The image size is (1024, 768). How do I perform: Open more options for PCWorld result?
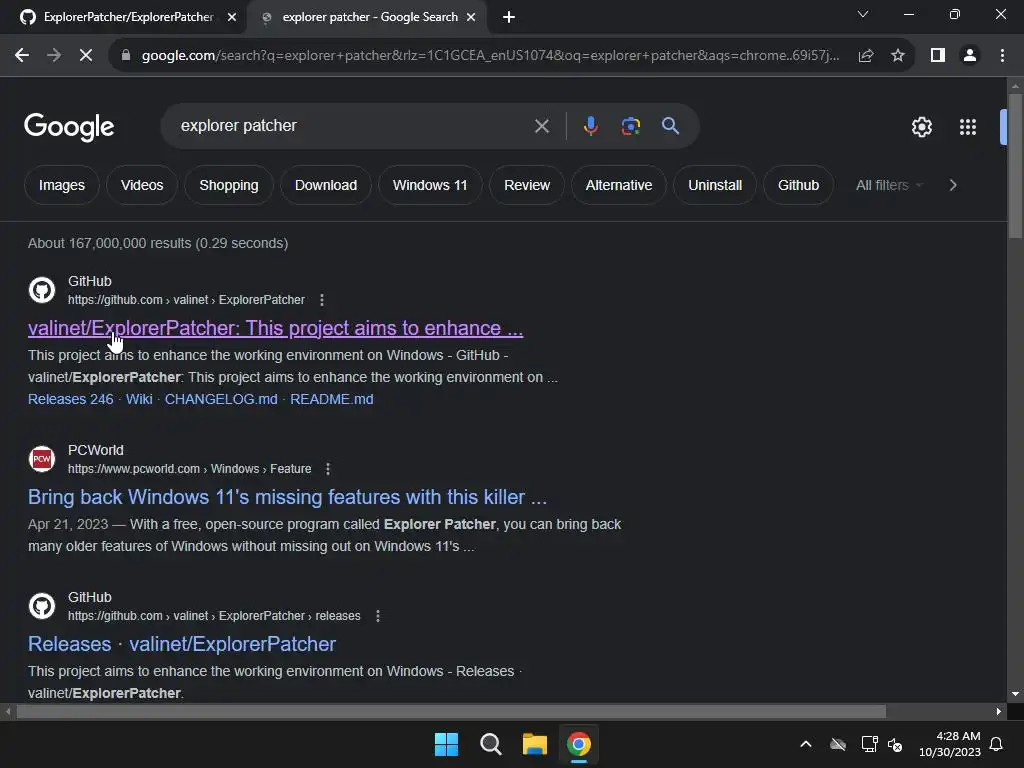328,469
